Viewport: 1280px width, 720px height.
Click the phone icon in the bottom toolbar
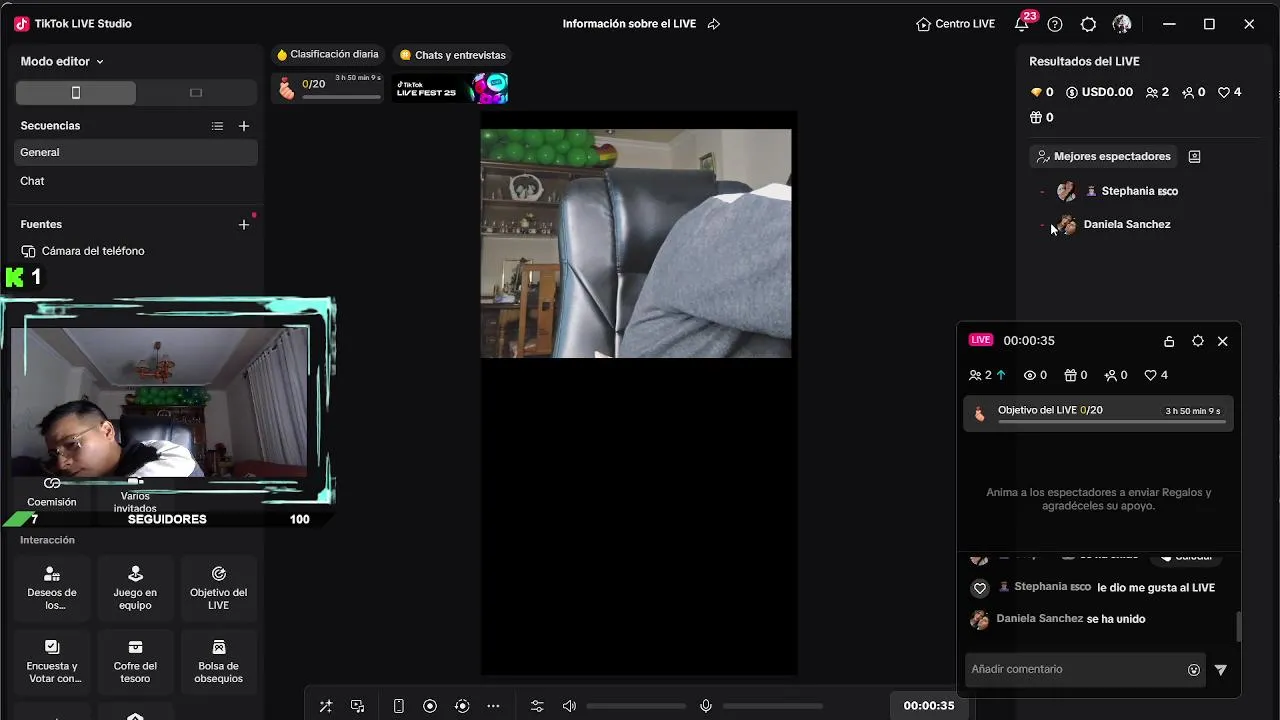click(398, 706)
